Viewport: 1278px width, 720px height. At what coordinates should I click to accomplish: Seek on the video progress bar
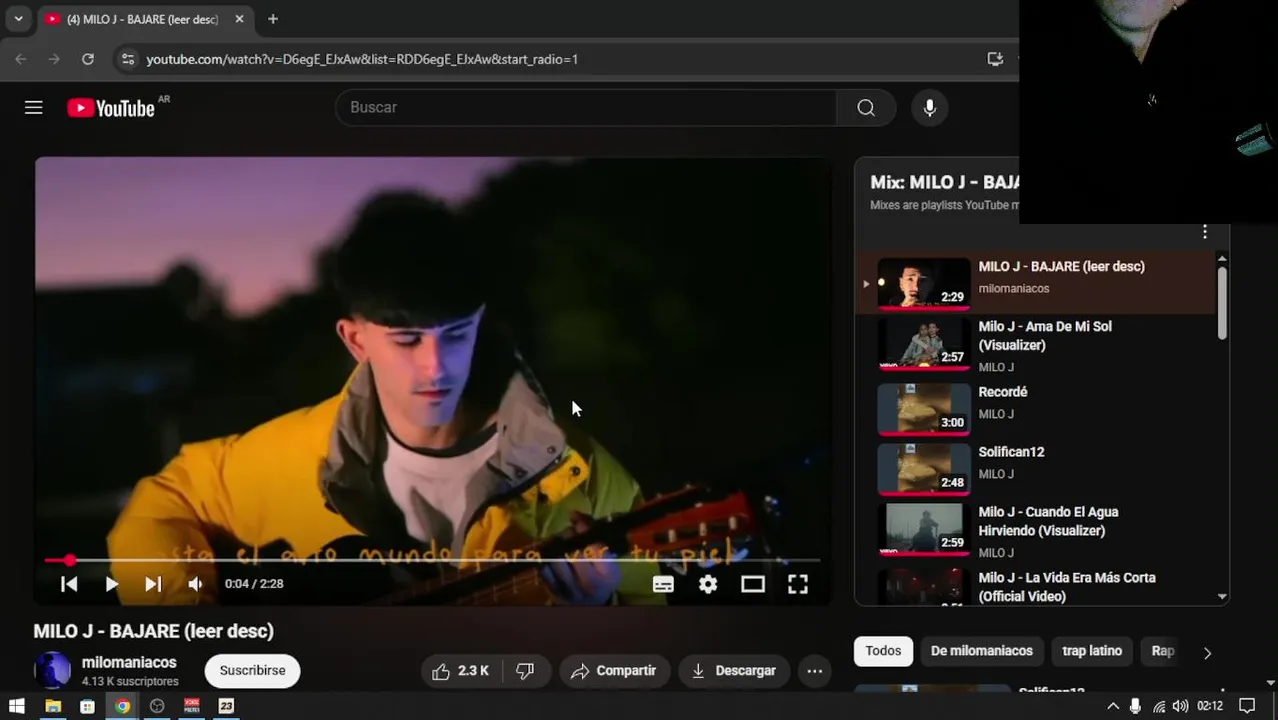click(432, 560)
